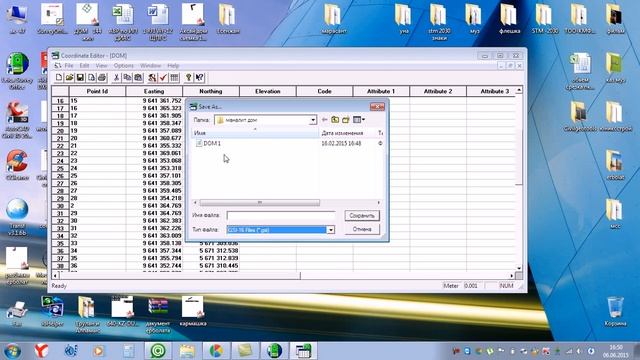This screenshot has width=640, height=360.
Task: Click the Open file toolbar icon
Action: point(69,78)
